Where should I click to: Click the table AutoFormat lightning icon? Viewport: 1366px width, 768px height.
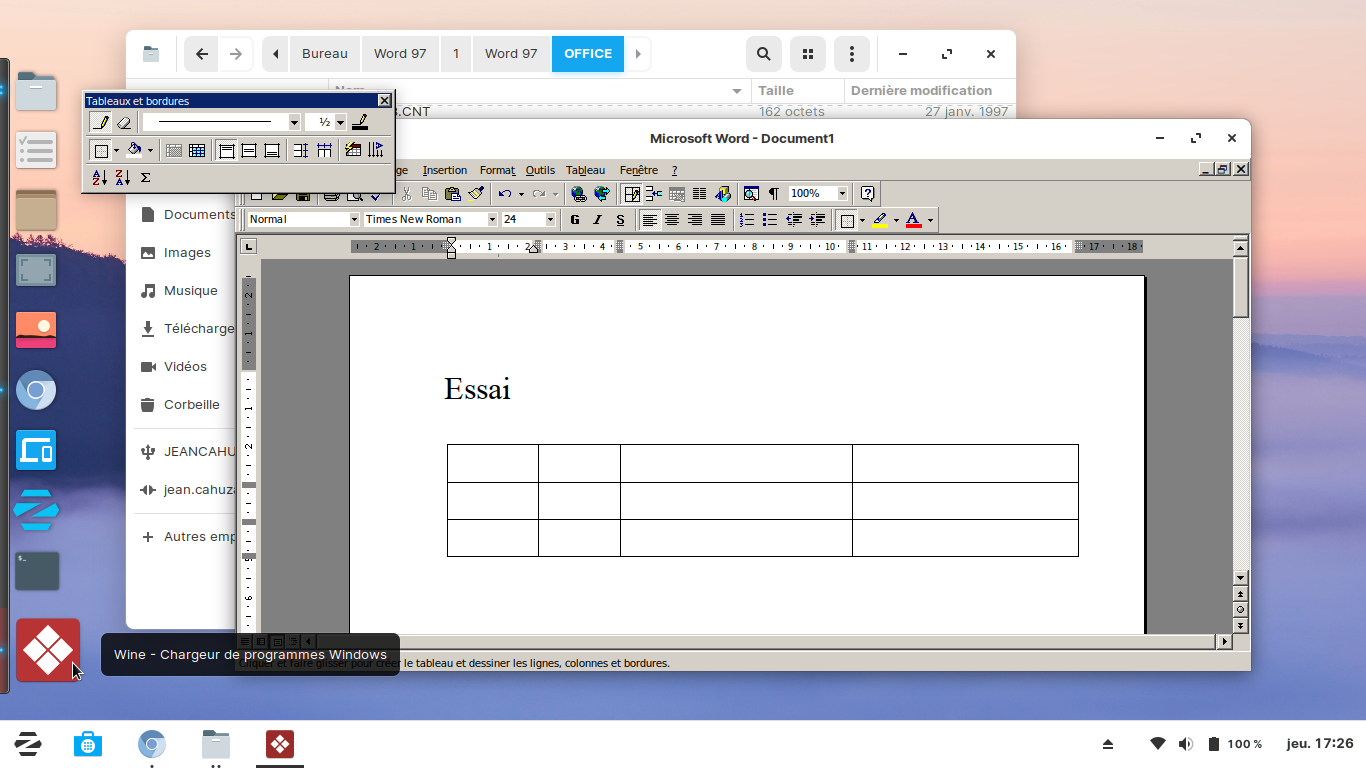[353, 150]
